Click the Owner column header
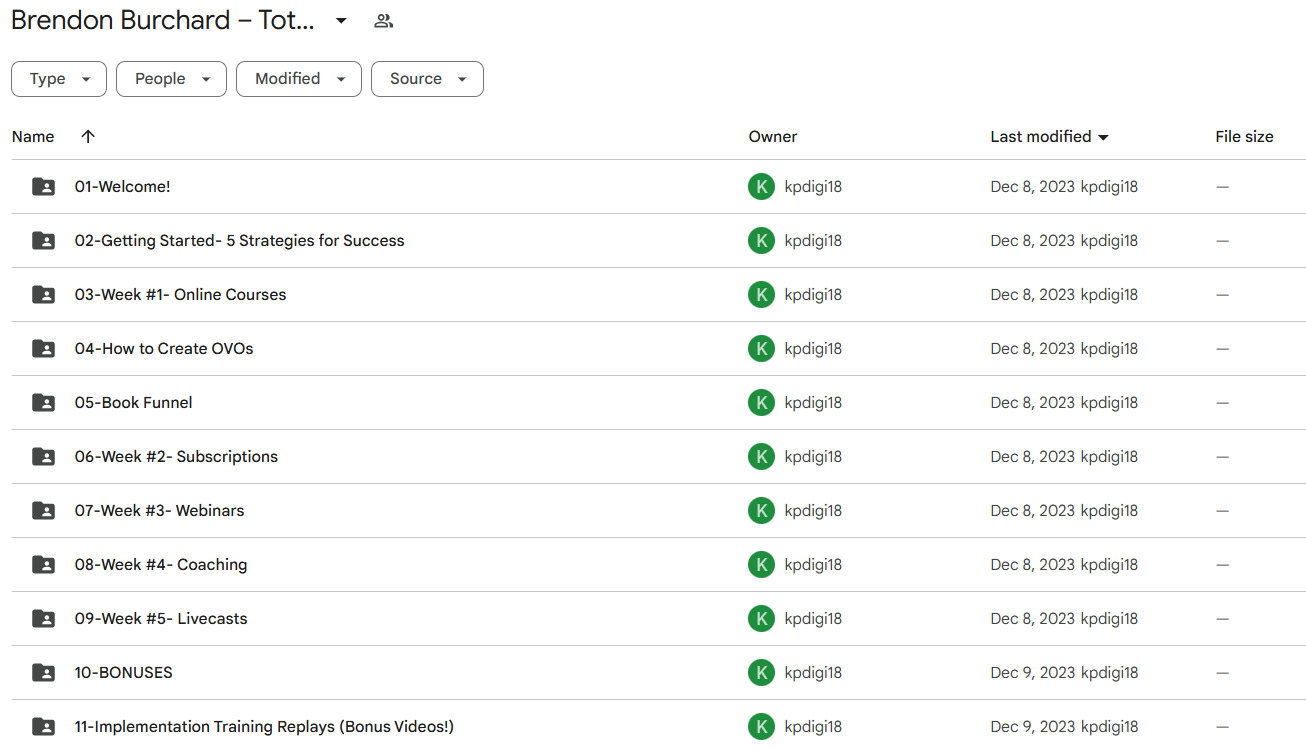Viewport: 1306px width, 749px height. coord(773,137)
